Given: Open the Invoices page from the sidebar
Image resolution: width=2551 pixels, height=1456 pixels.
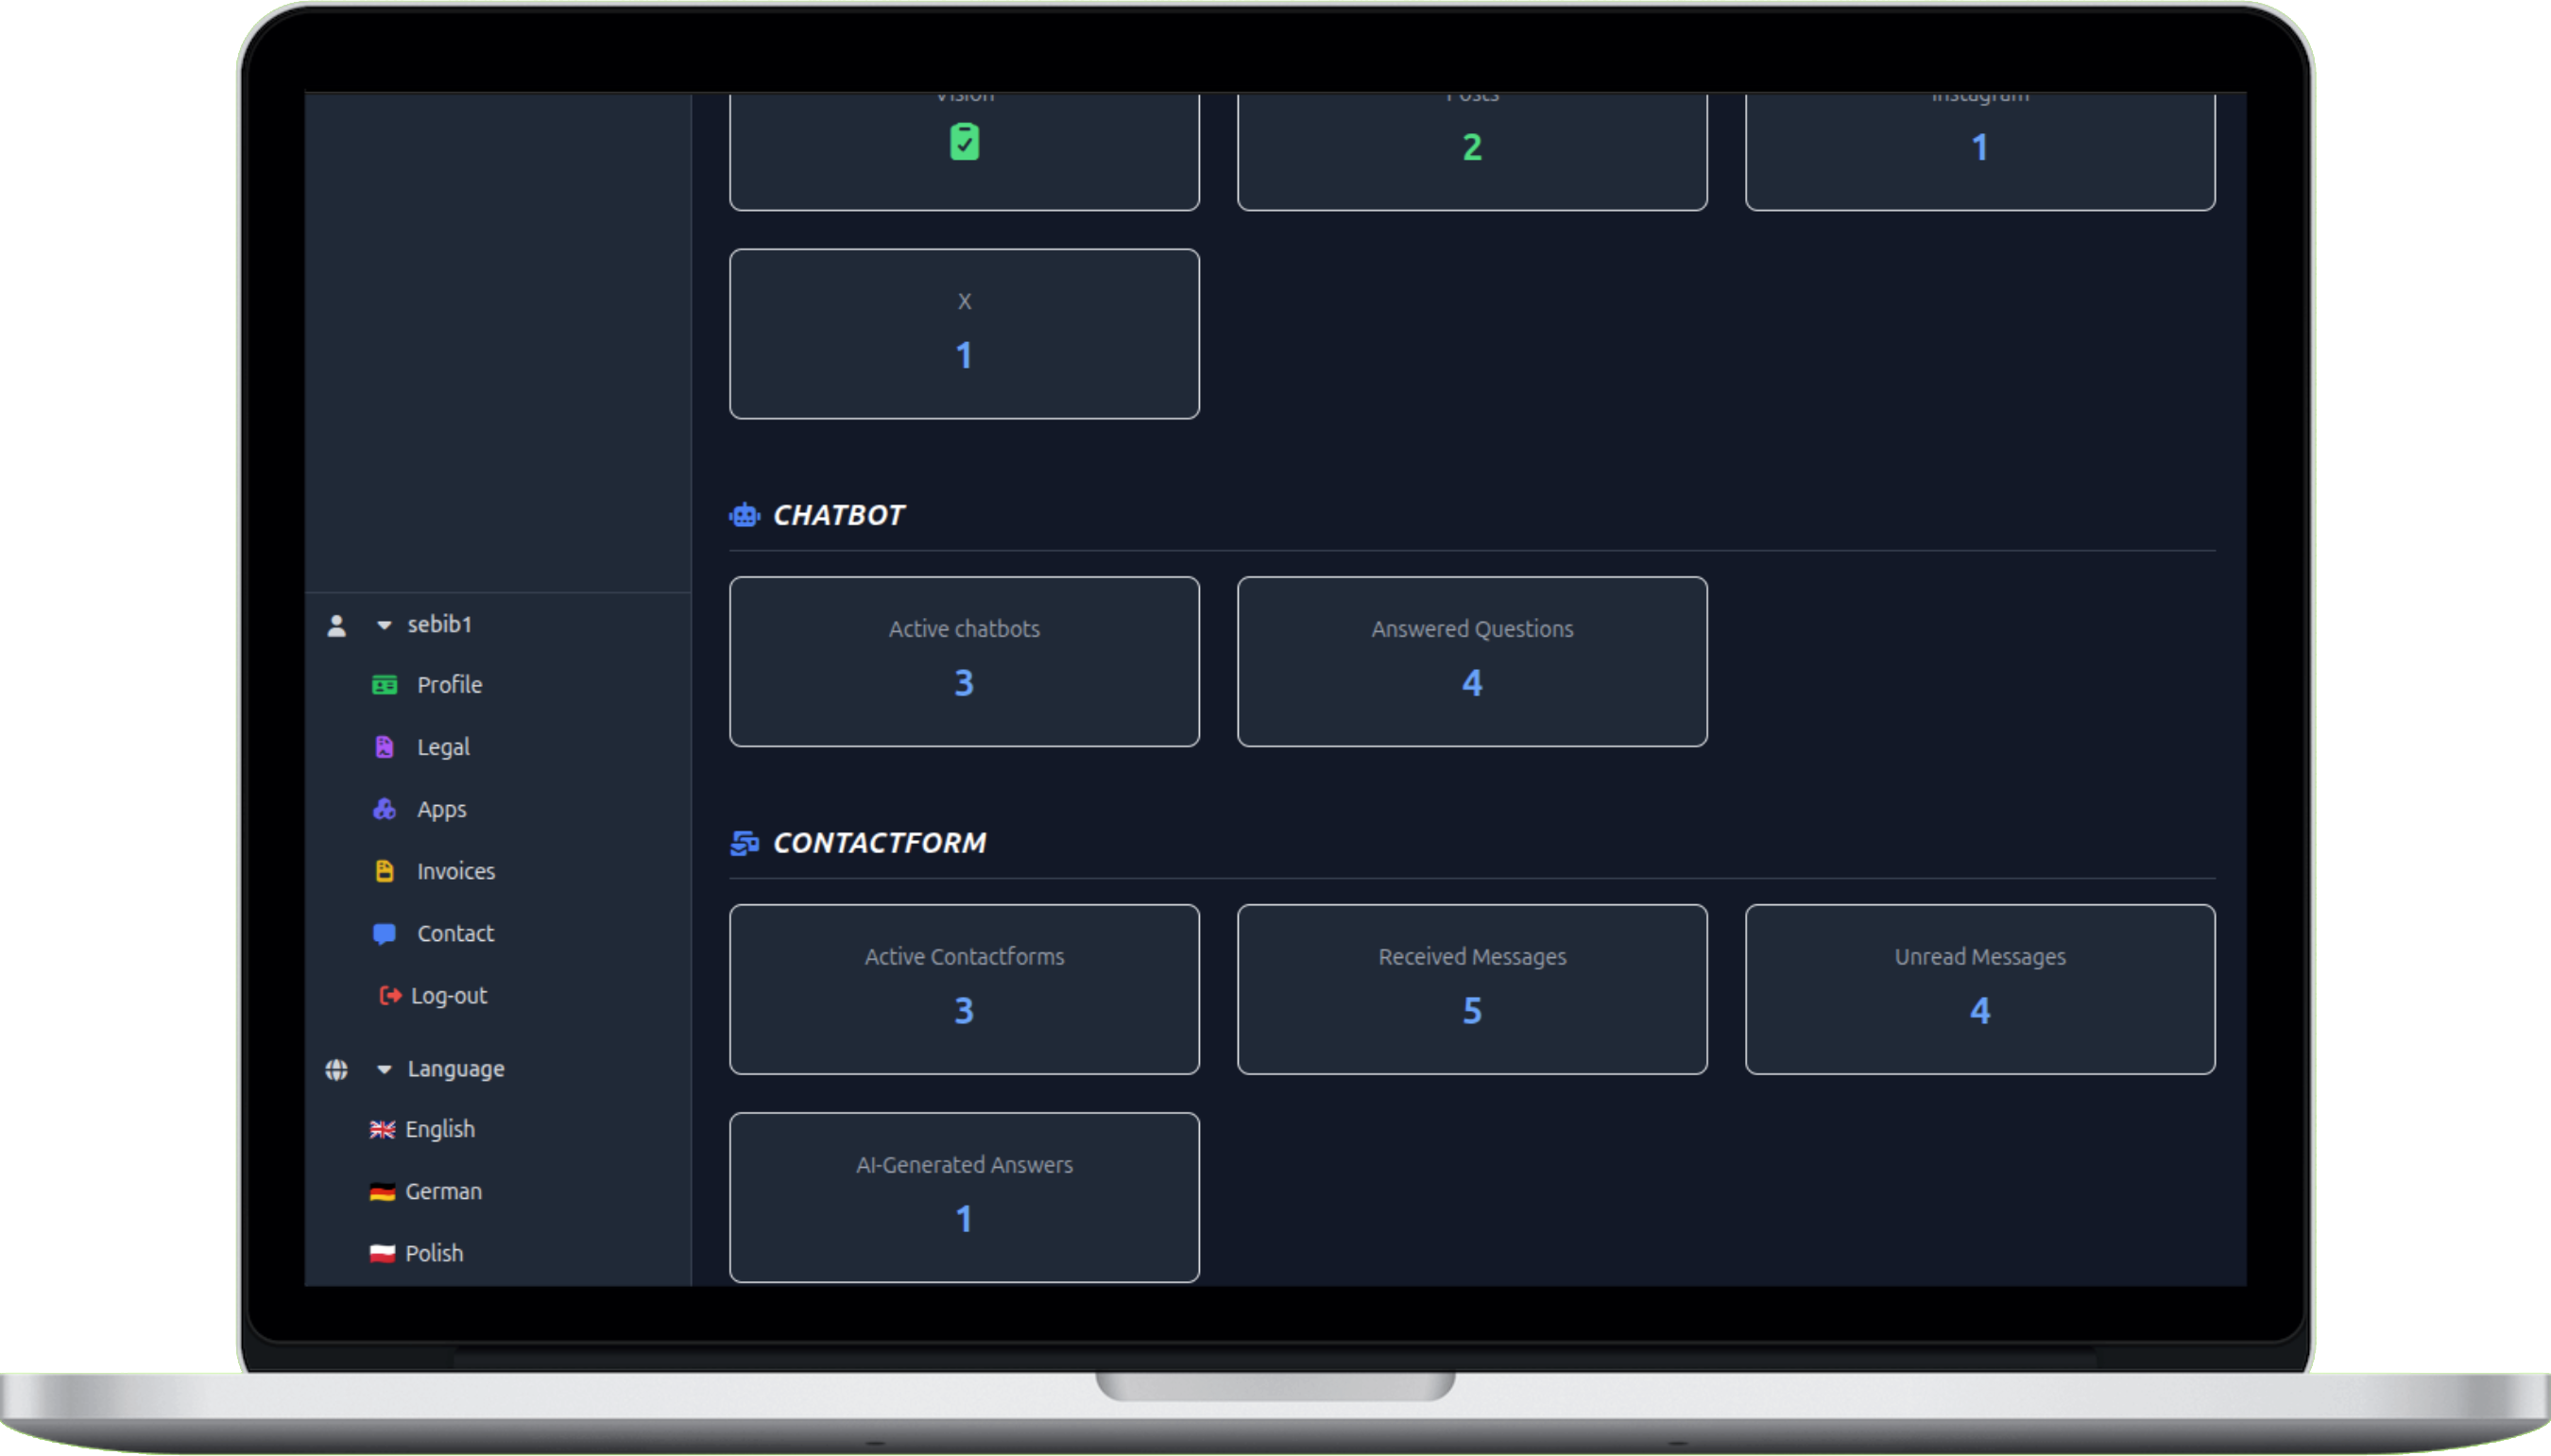Looking at the screenshot, I should [456, 871].
